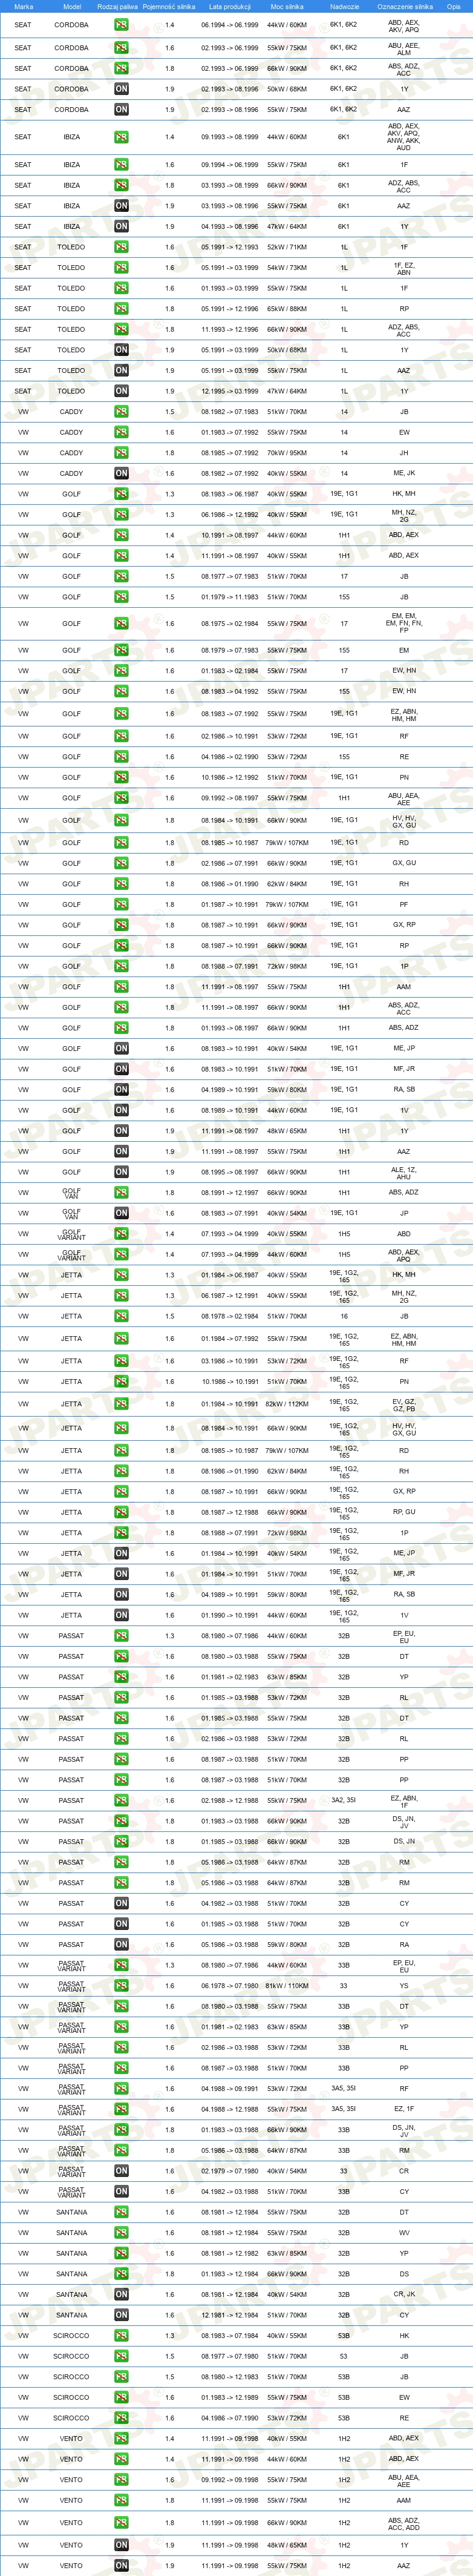Click petrol icon in VENTO AAM row
This screenshot has width=473, height=2576.
click(121, 2500)
